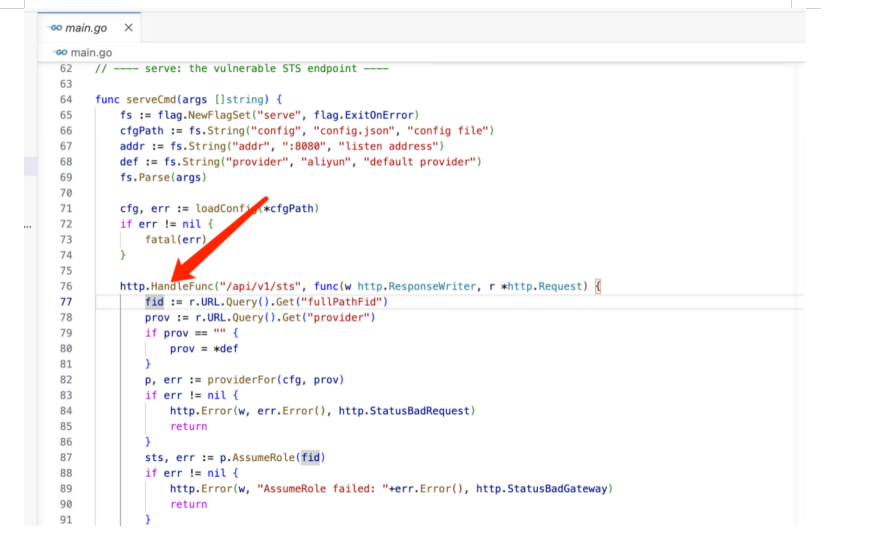The image size is (872, 555).
Task: Click the Go file icon in the tab
Action: (x=55, y=28)
